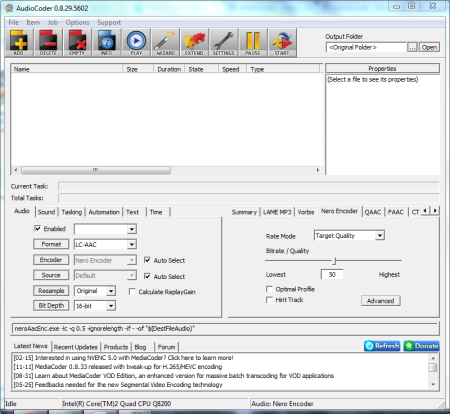
Task: Open the Products news tab
Action: tap(116, 347)
